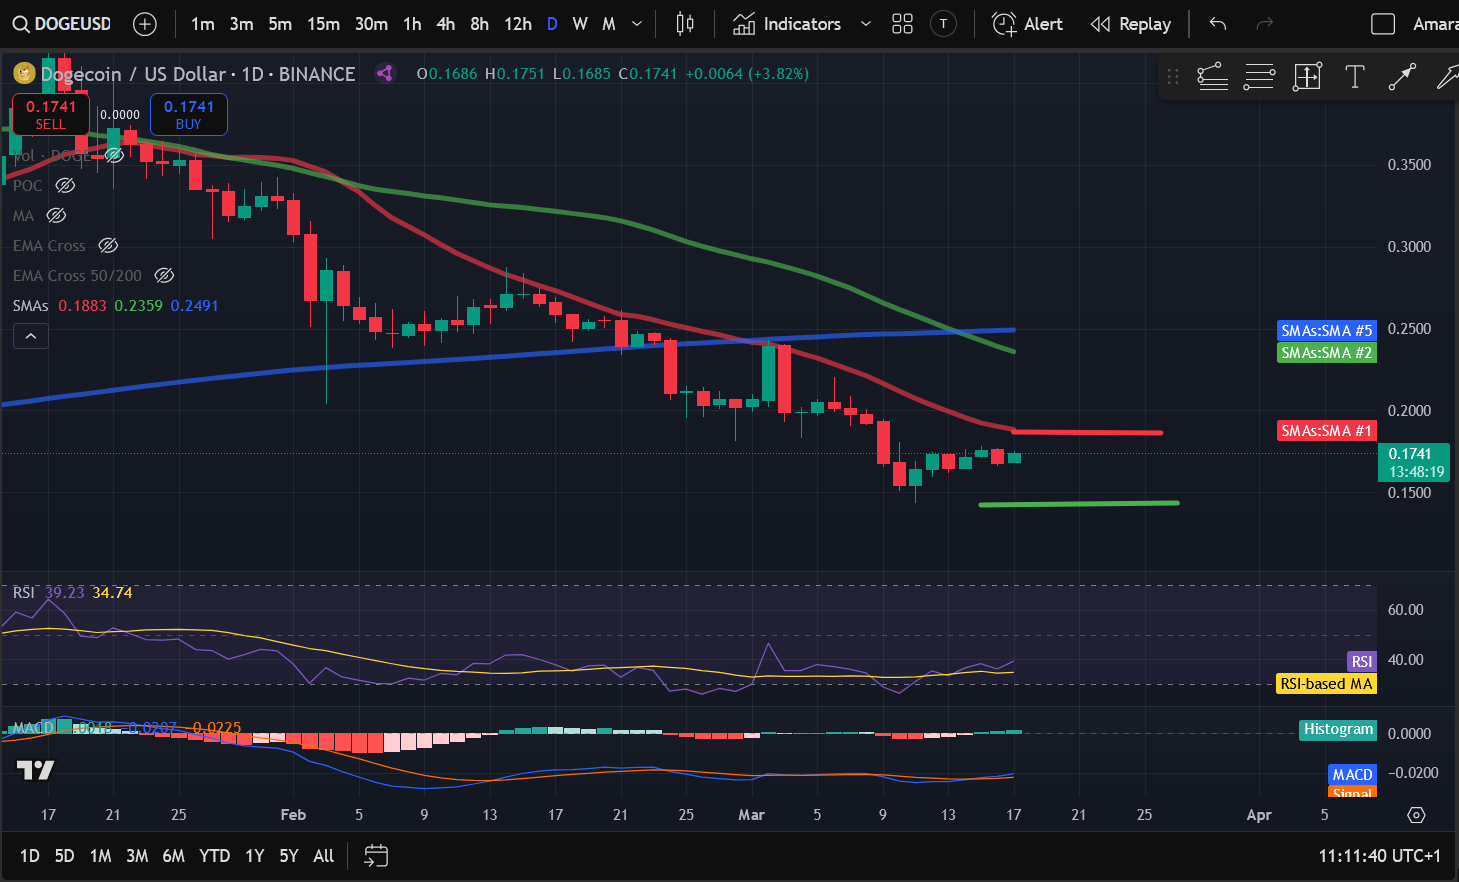Image resolution: width=1459 pixels, height=882 pixels.
Task: Set date range to YTD
Action: pos(215,856)
